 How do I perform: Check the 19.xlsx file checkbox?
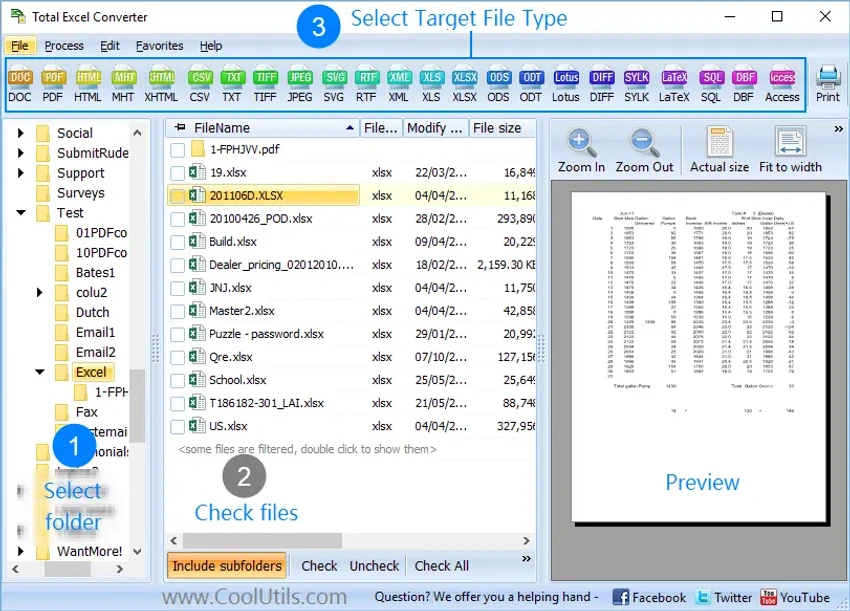[177, 173]
